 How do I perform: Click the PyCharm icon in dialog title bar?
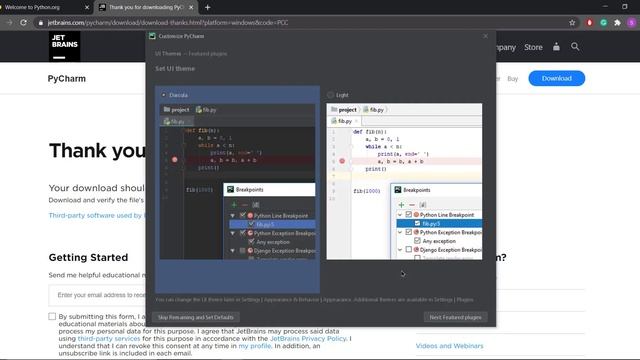click(x=152, y=36)
